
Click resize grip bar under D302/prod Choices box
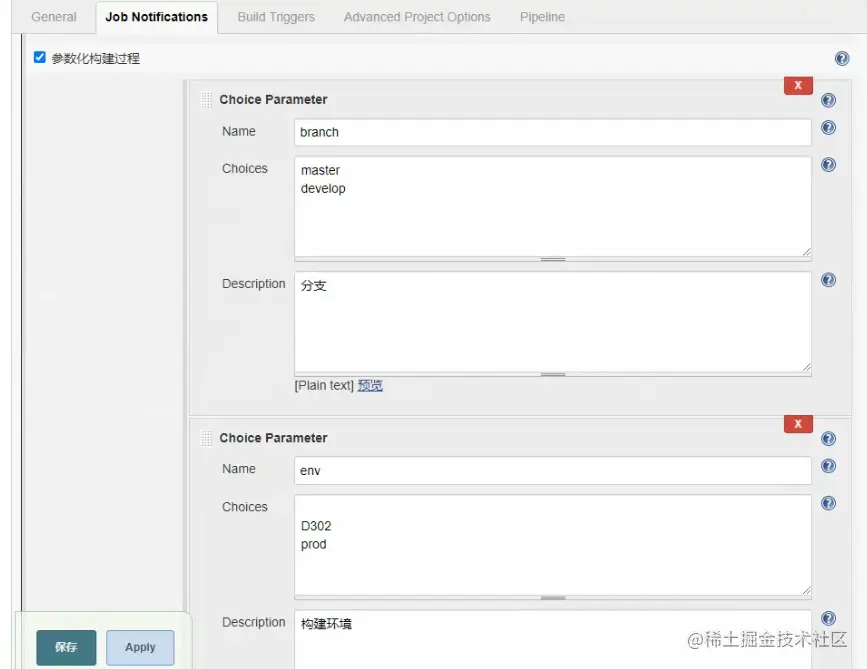click(552, 598)
